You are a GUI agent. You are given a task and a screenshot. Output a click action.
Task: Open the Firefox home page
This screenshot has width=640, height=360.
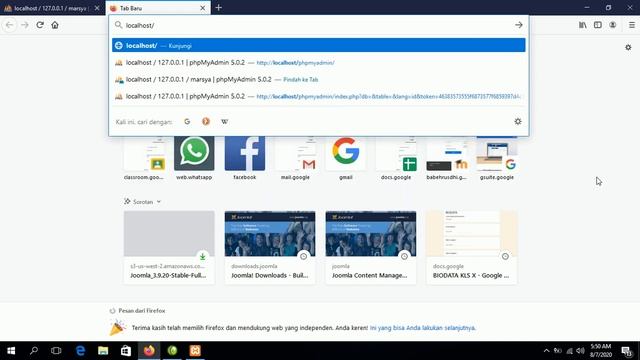coord(55,25)
